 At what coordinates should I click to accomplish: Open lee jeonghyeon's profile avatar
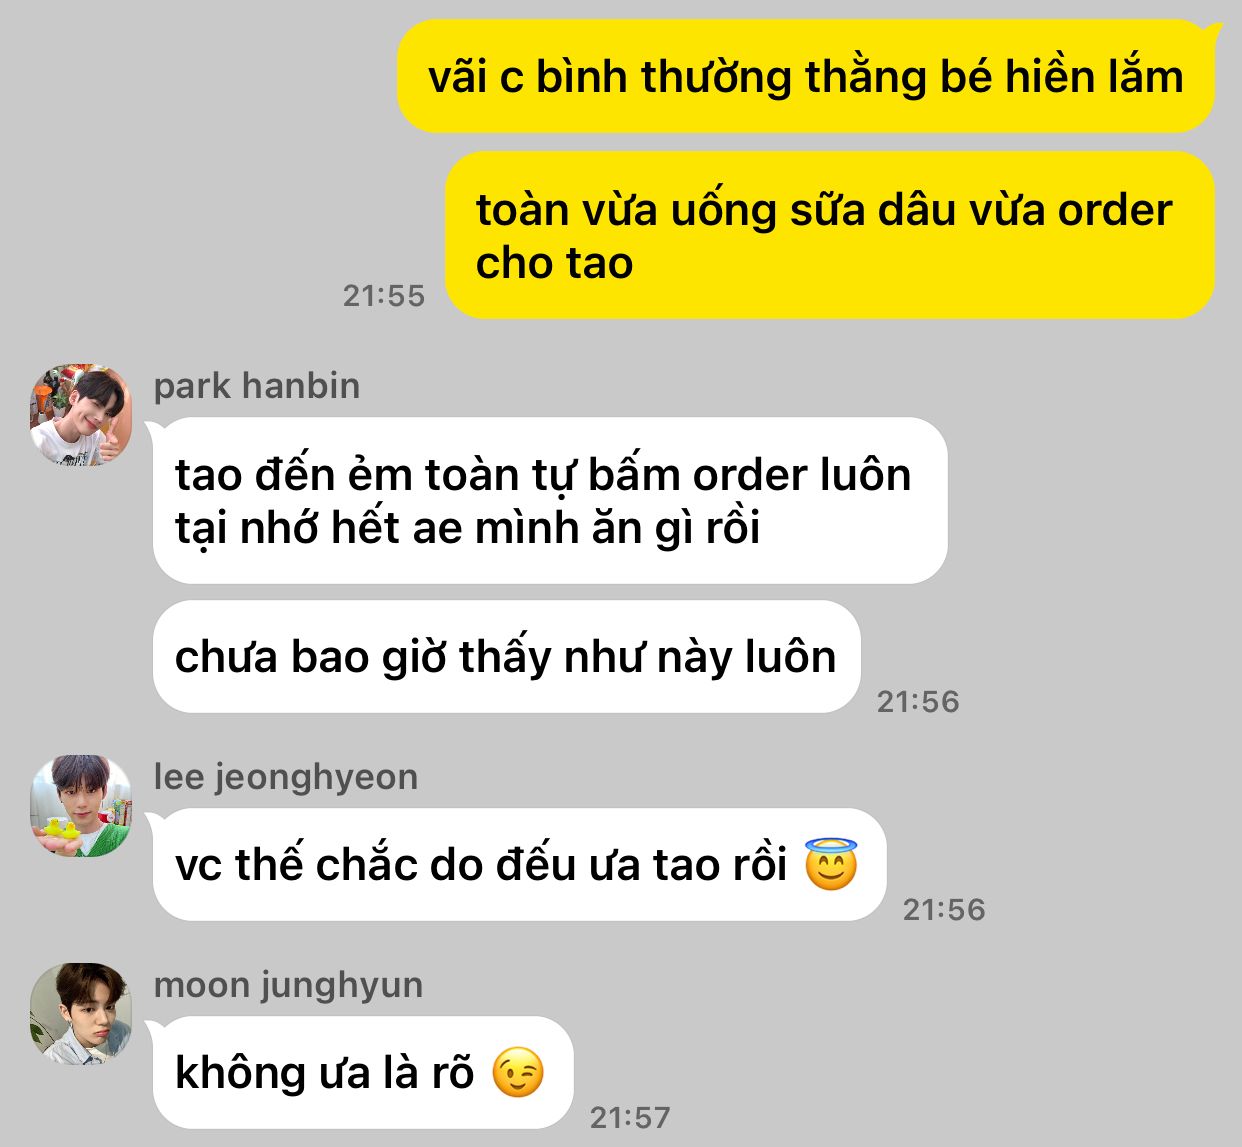point(81,805)
